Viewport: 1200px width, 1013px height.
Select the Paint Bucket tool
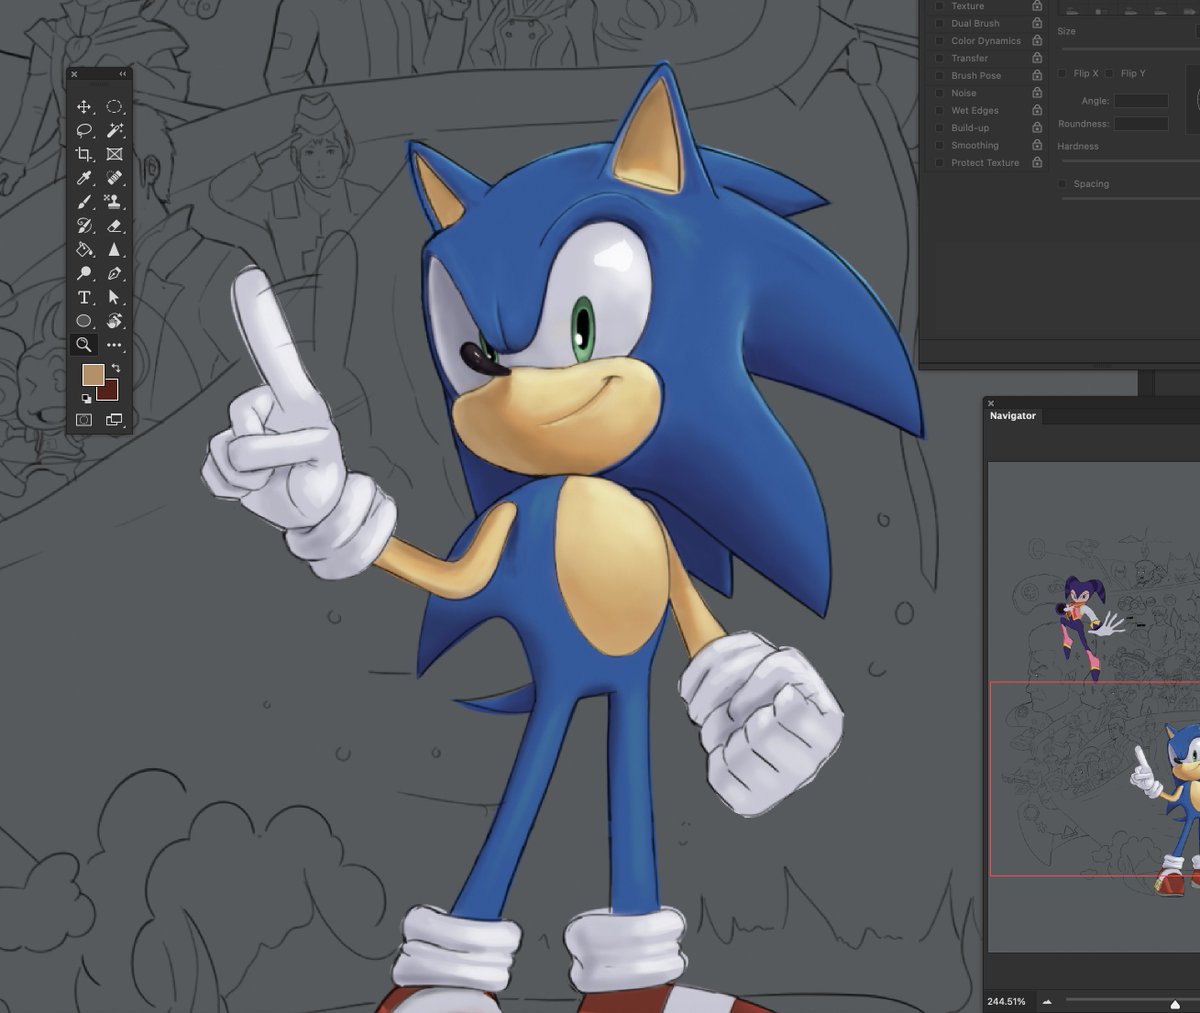(x=84, y=250)
